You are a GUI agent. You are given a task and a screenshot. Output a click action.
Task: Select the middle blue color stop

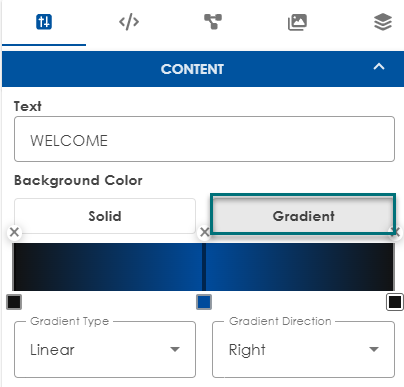204,302
